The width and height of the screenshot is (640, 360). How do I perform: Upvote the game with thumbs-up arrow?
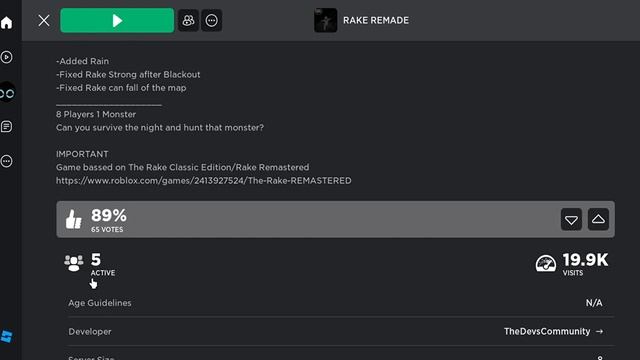598,220
